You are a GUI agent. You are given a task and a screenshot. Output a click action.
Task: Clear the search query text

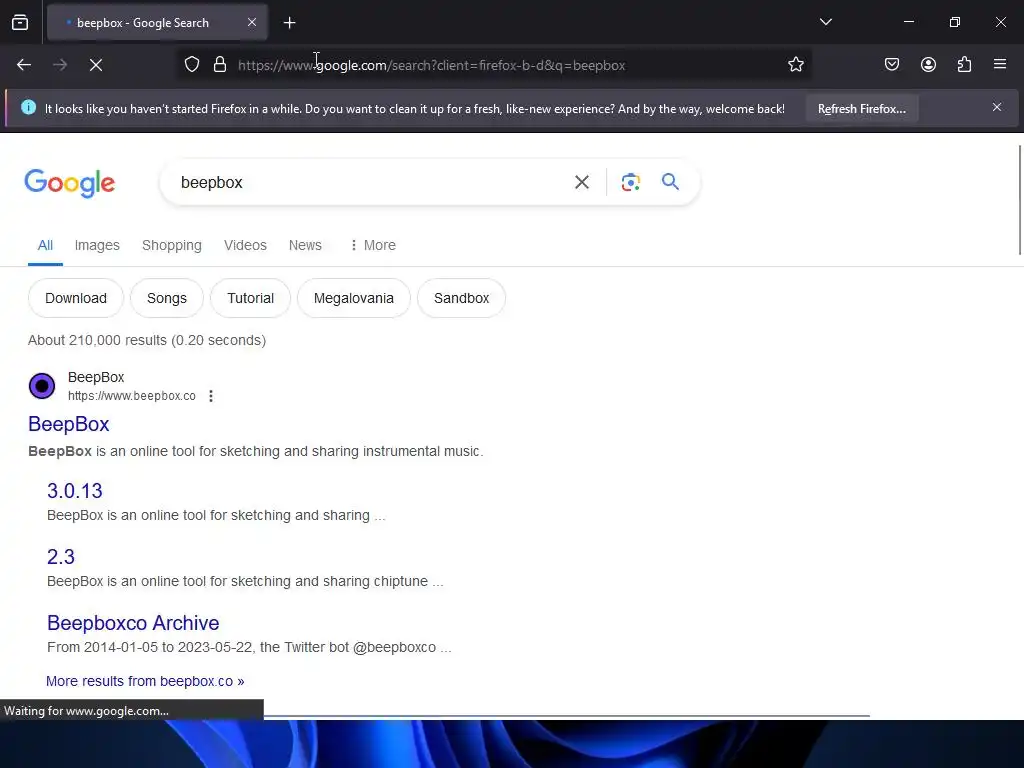(581, 182)
